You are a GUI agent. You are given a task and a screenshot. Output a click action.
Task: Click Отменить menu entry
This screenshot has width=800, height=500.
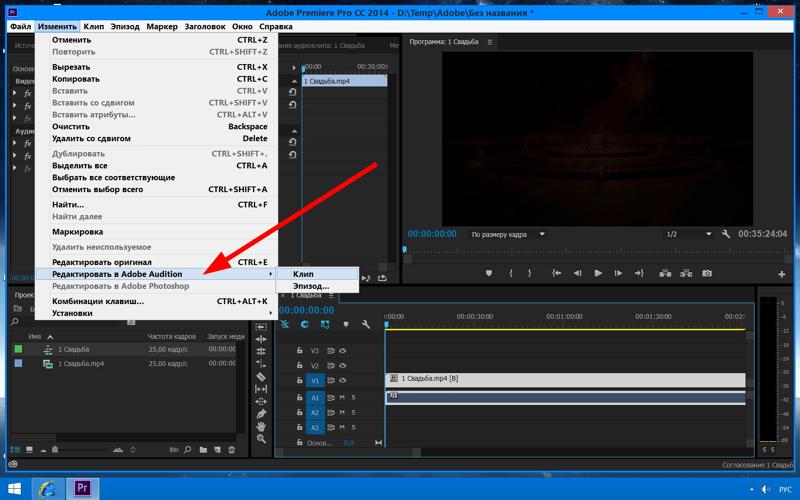point(156,40)
